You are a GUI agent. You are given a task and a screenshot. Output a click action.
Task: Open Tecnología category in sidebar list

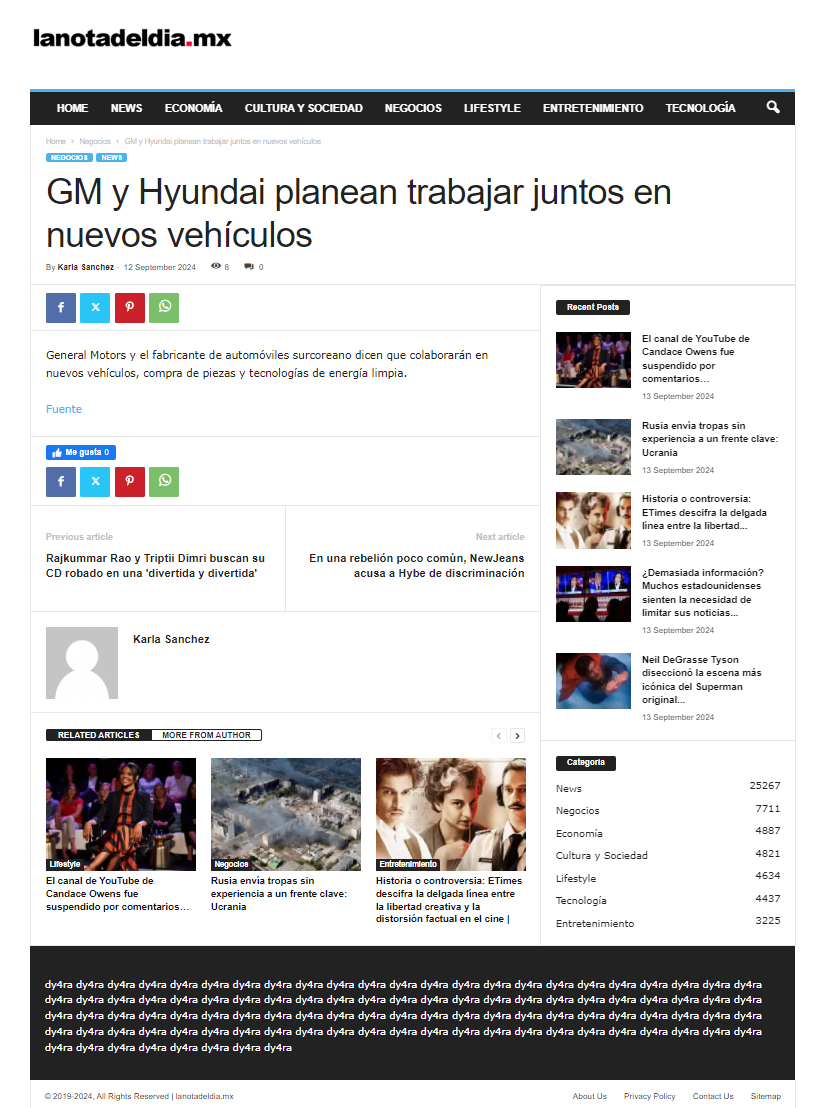pos(668,900)
